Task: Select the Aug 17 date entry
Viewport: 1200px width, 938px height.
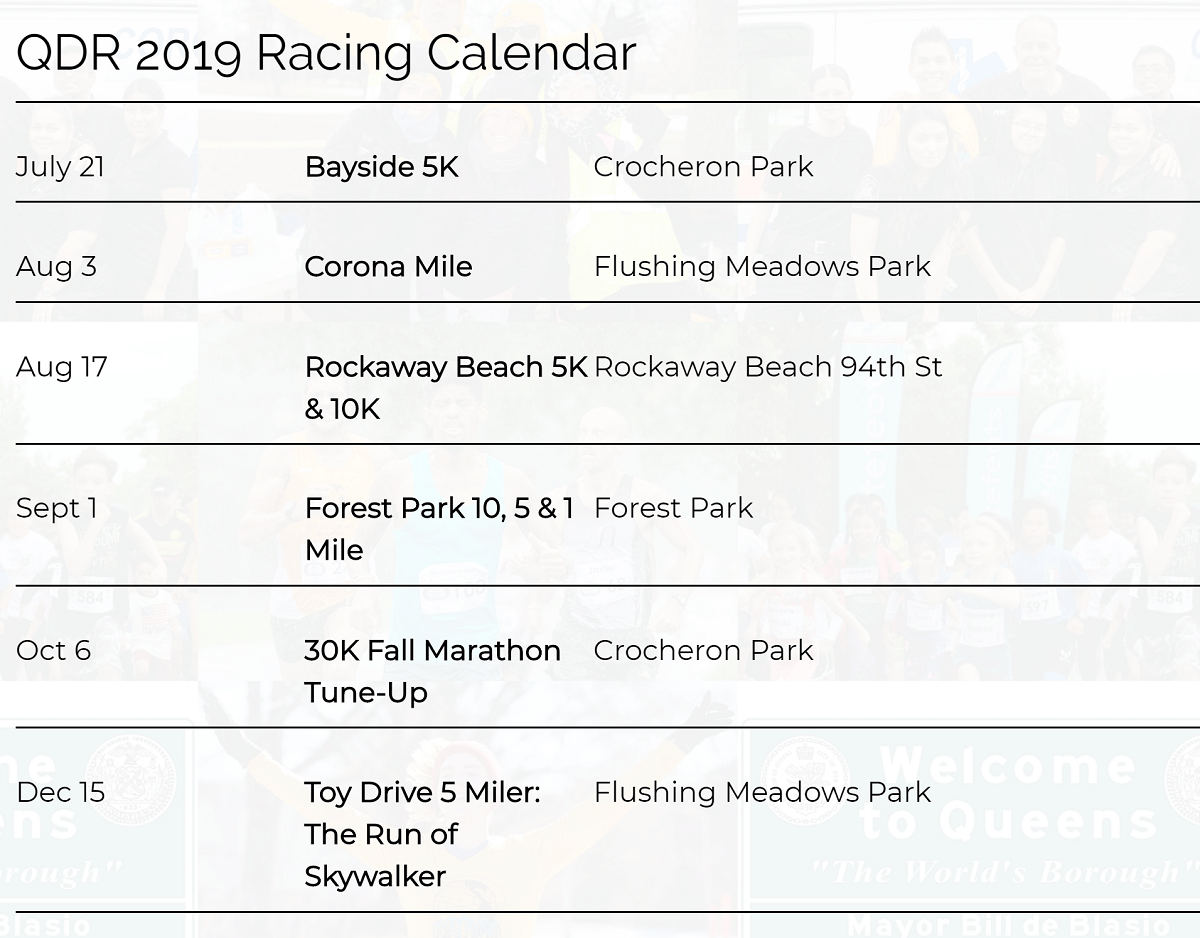Action: [61, 367]
